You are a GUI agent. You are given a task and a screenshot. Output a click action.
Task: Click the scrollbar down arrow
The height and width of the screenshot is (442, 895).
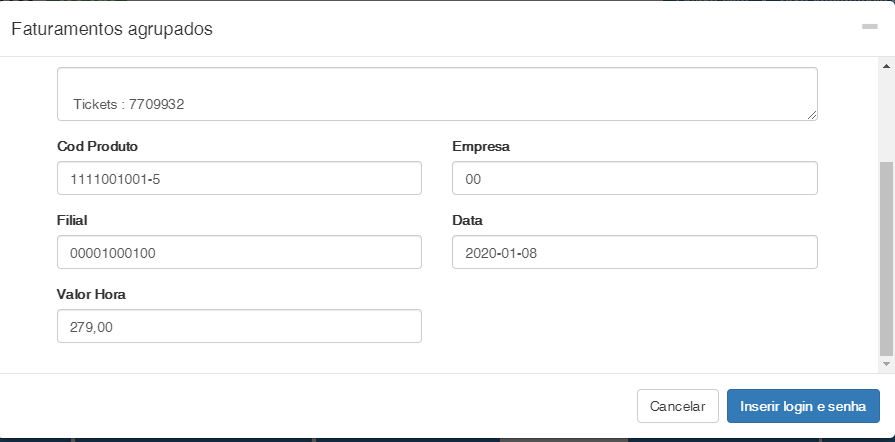coord(885,364)
